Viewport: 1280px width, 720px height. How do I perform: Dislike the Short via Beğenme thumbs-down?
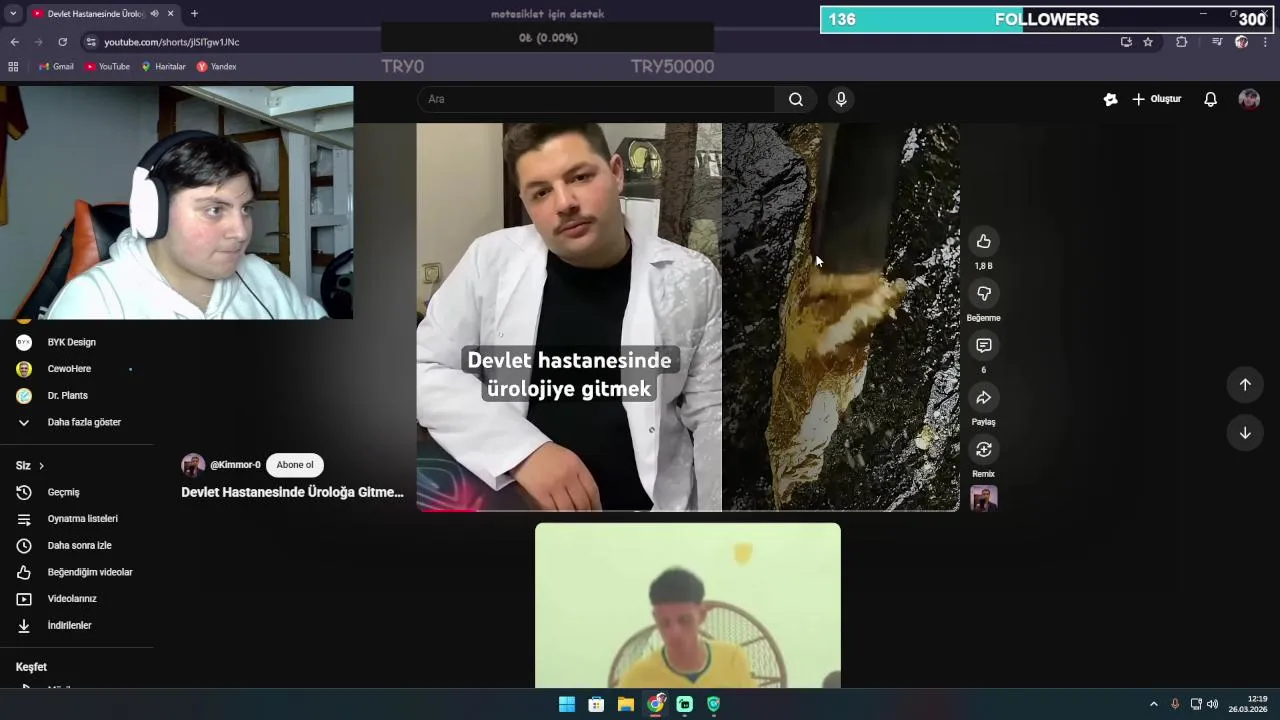tap(984, 293)
